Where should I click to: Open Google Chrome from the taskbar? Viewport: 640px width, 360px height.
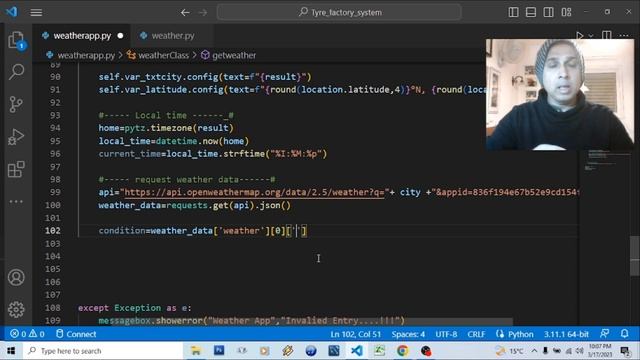click(402, 351)
